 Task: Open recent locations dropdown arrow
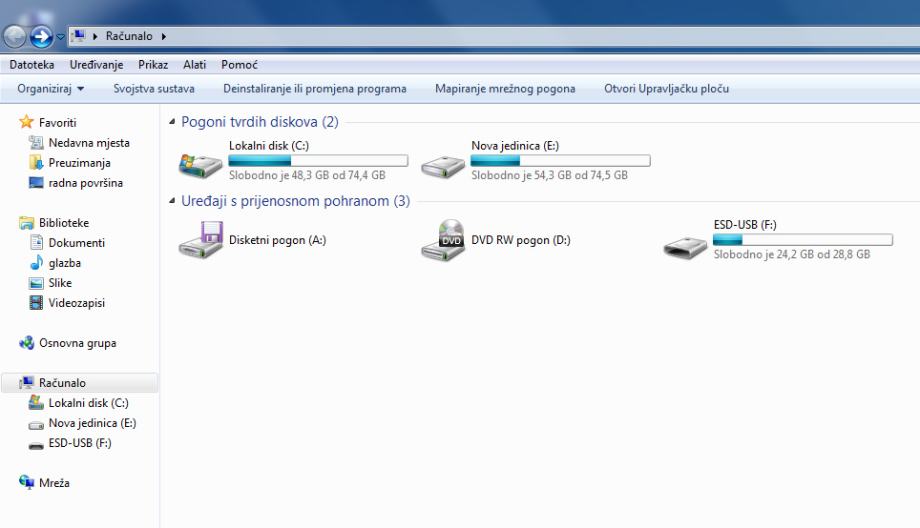(x=60, y=36)
